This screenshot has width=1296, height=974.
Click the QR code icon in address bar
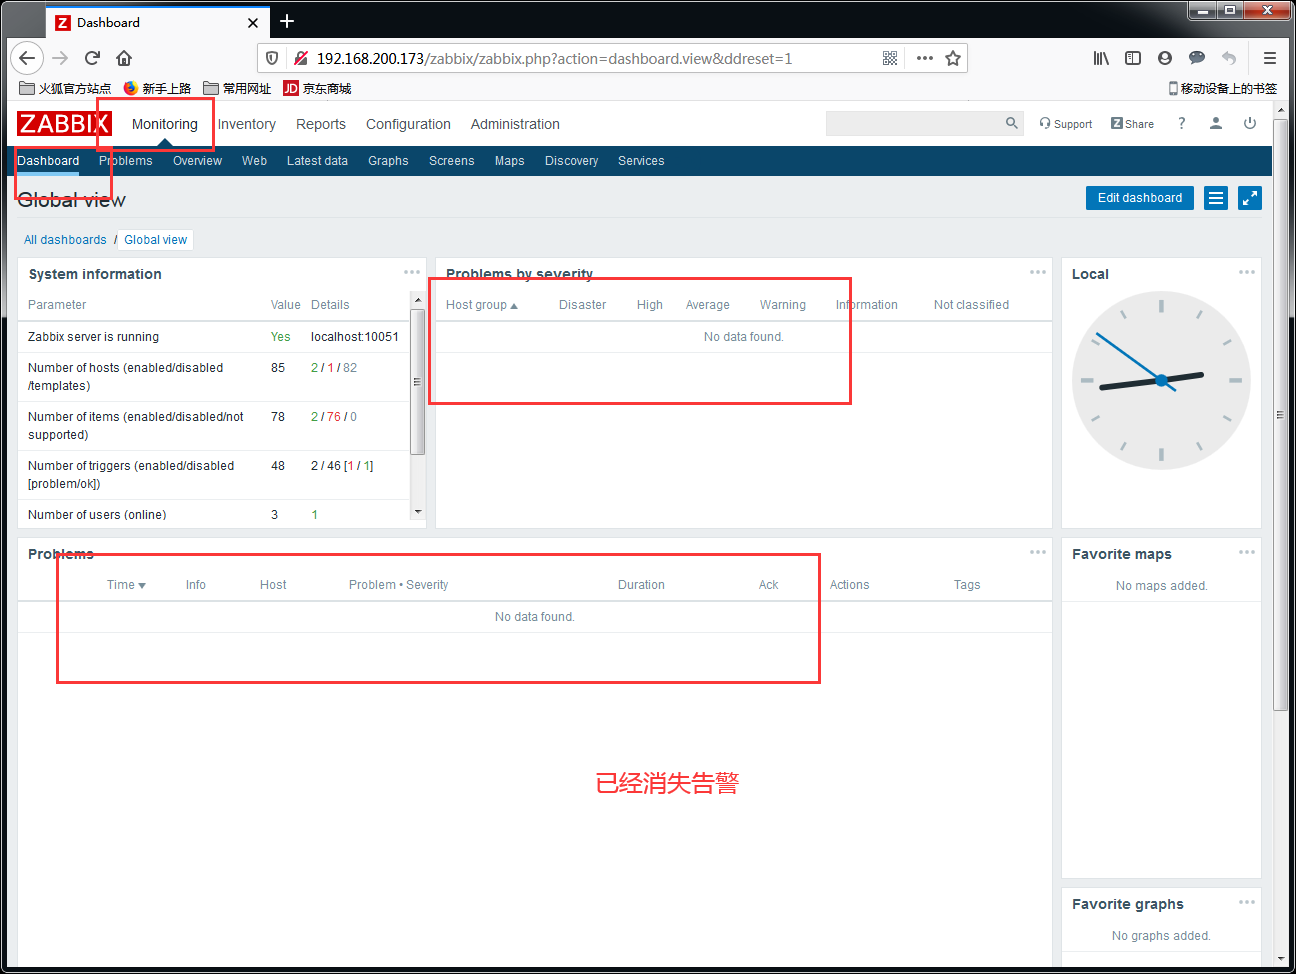click(x=890, y=58)
